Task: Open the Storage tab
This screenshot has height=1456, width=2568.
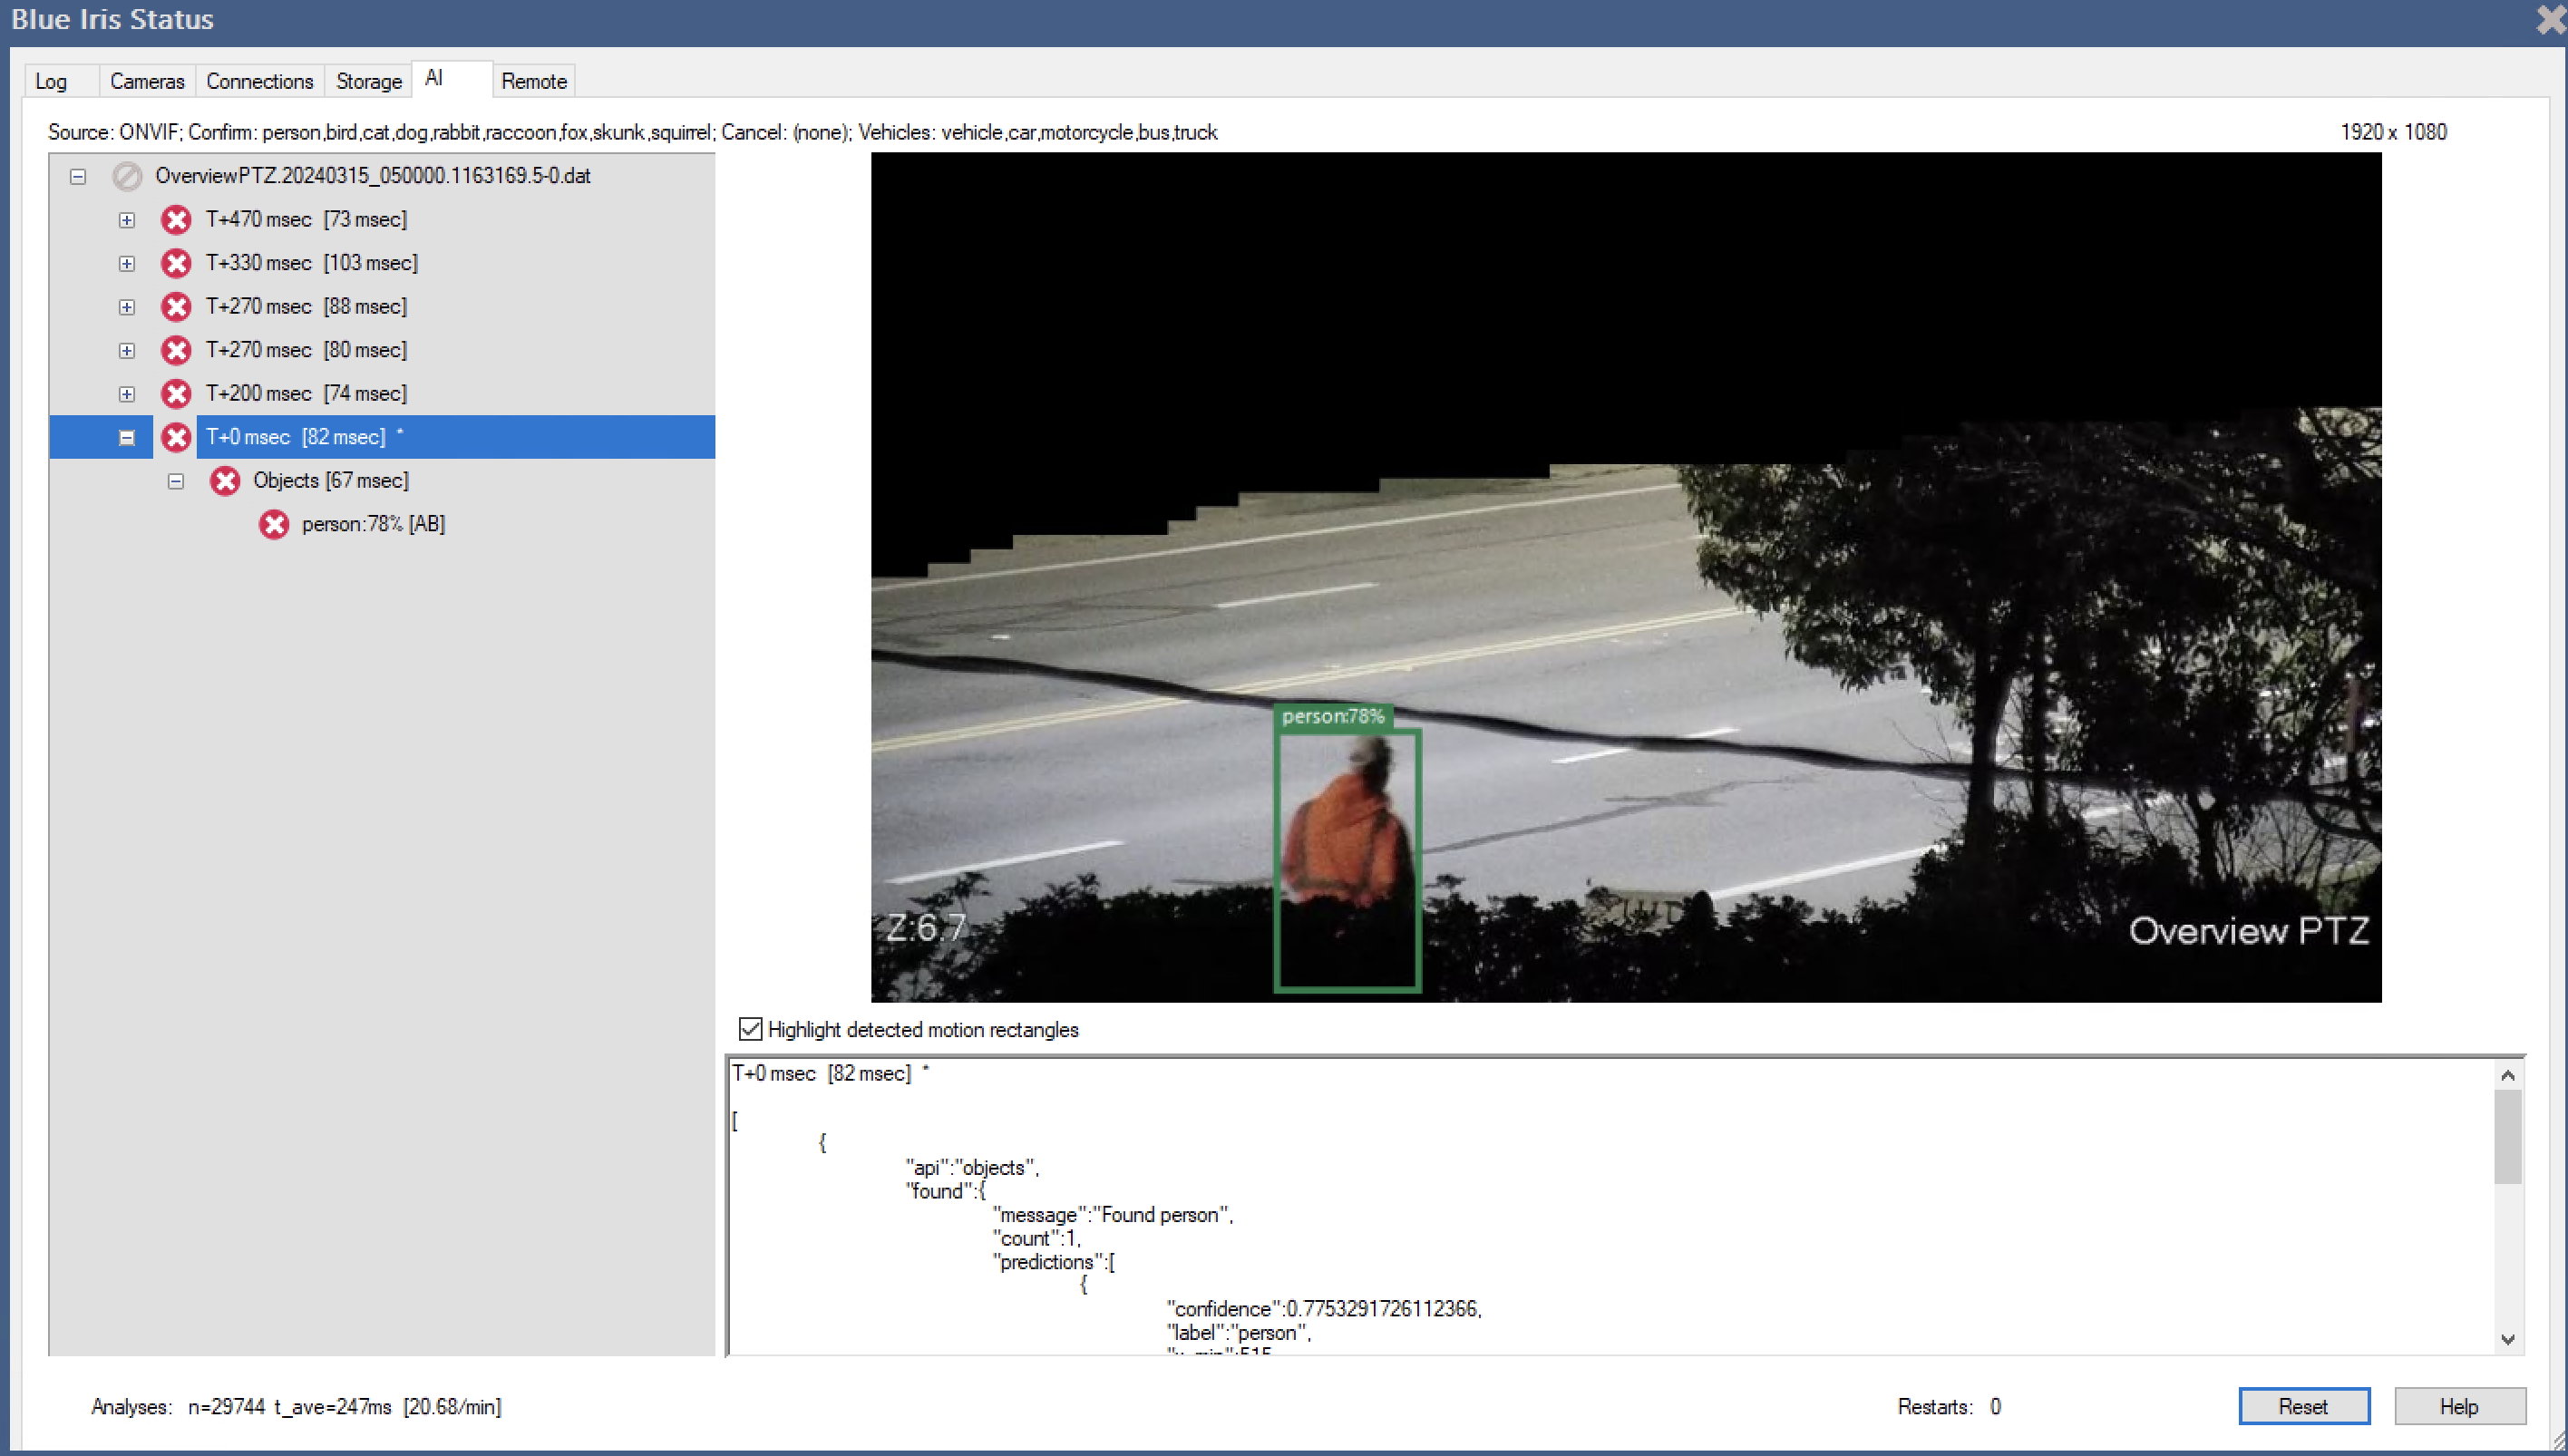Action: (368, 81)
